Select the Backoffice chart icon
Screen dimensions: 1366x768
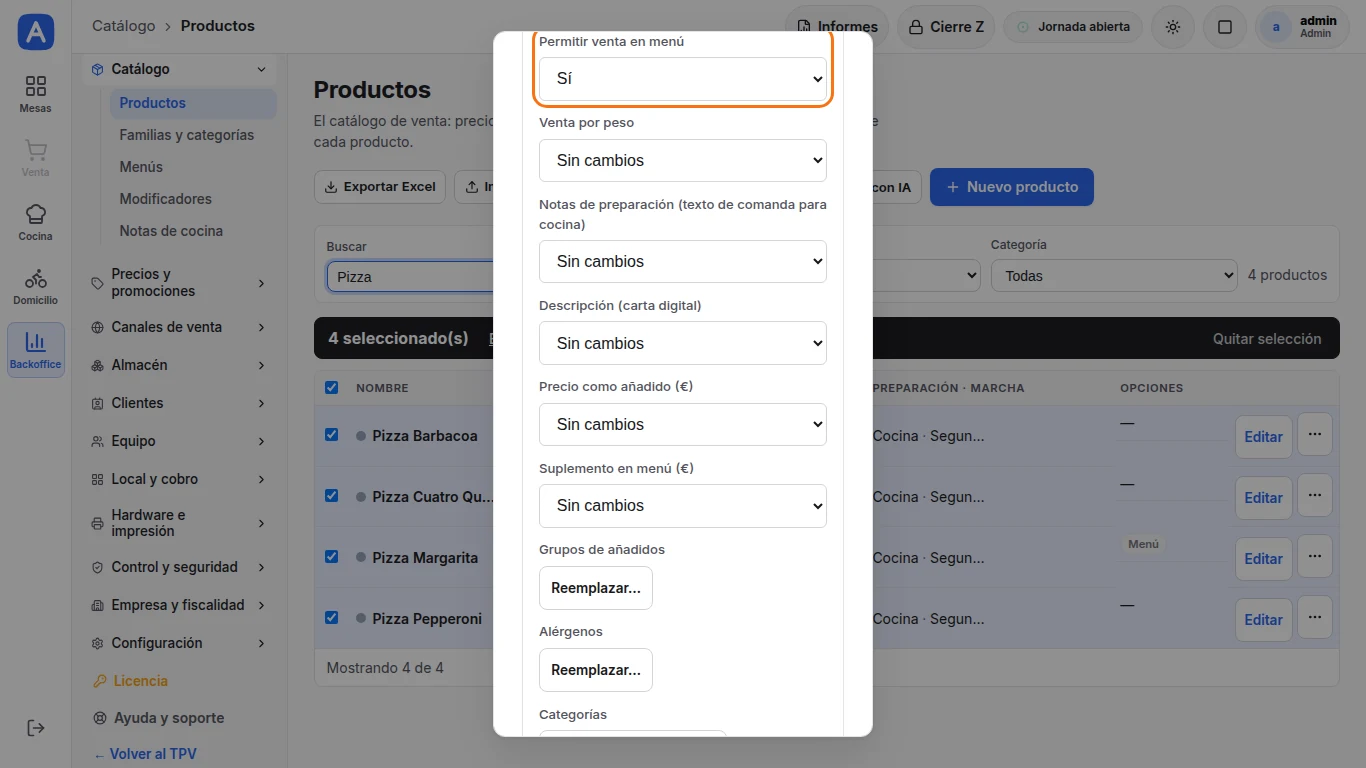coord(35,350)
